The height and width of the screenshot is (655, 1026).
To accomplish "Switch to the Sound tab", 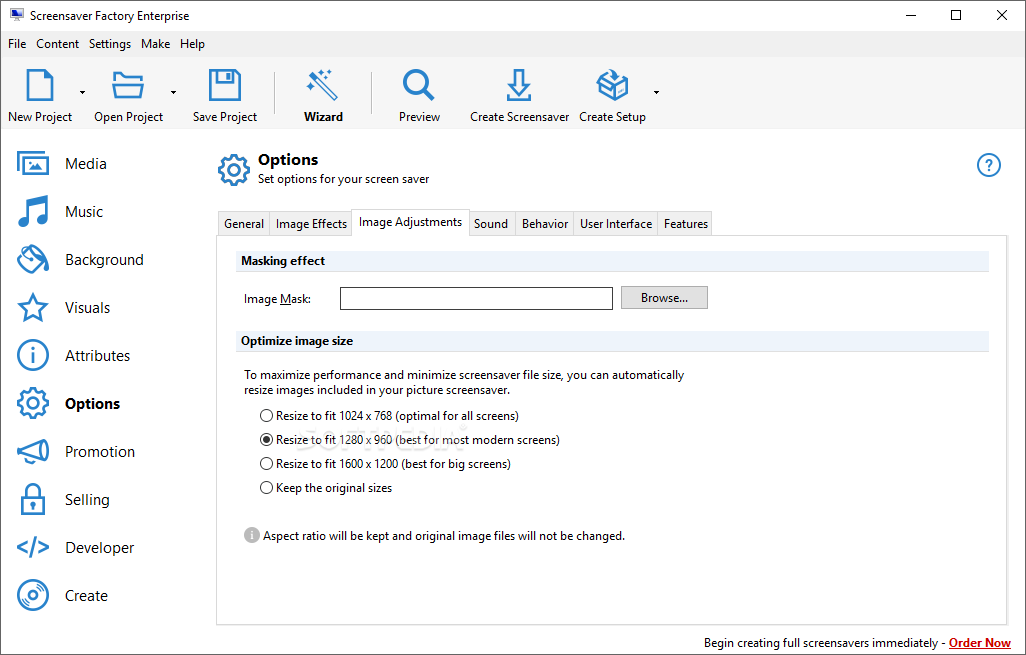I will [x=491, y=224].
